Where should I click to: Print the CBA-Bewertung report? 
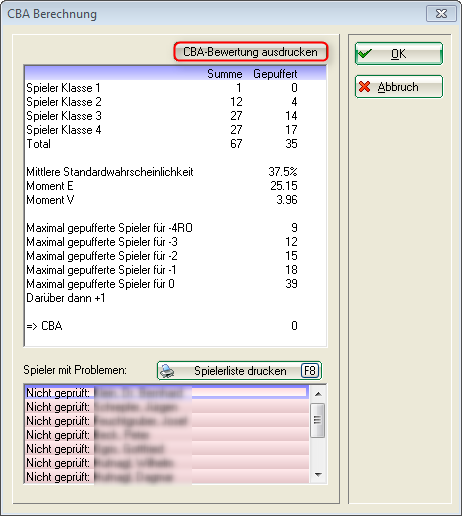(251, 52)
